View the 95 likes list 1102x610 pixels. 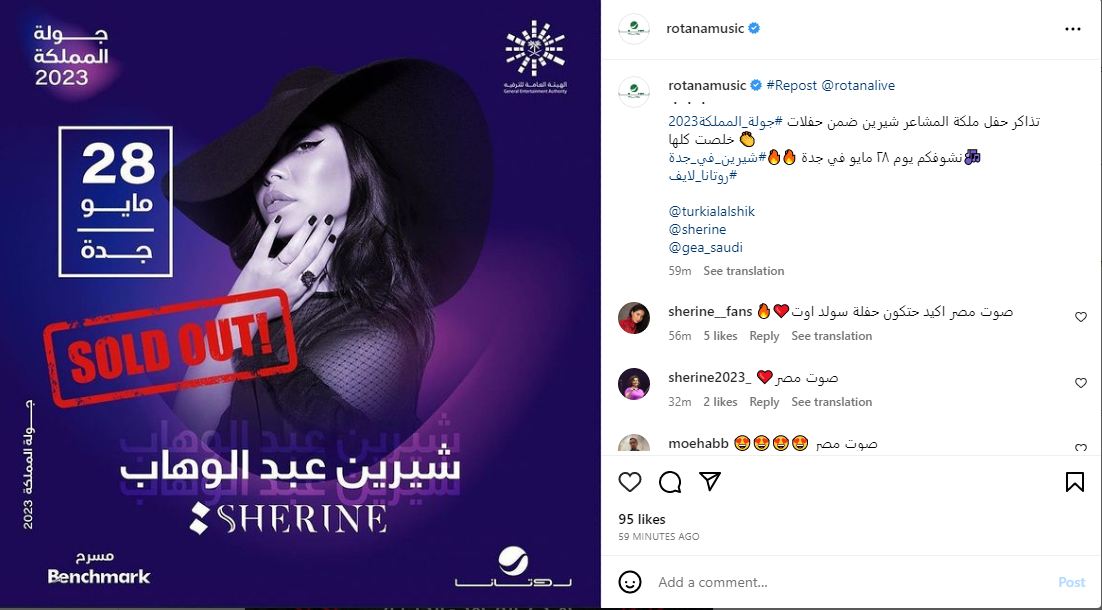(x=642, y=519)
